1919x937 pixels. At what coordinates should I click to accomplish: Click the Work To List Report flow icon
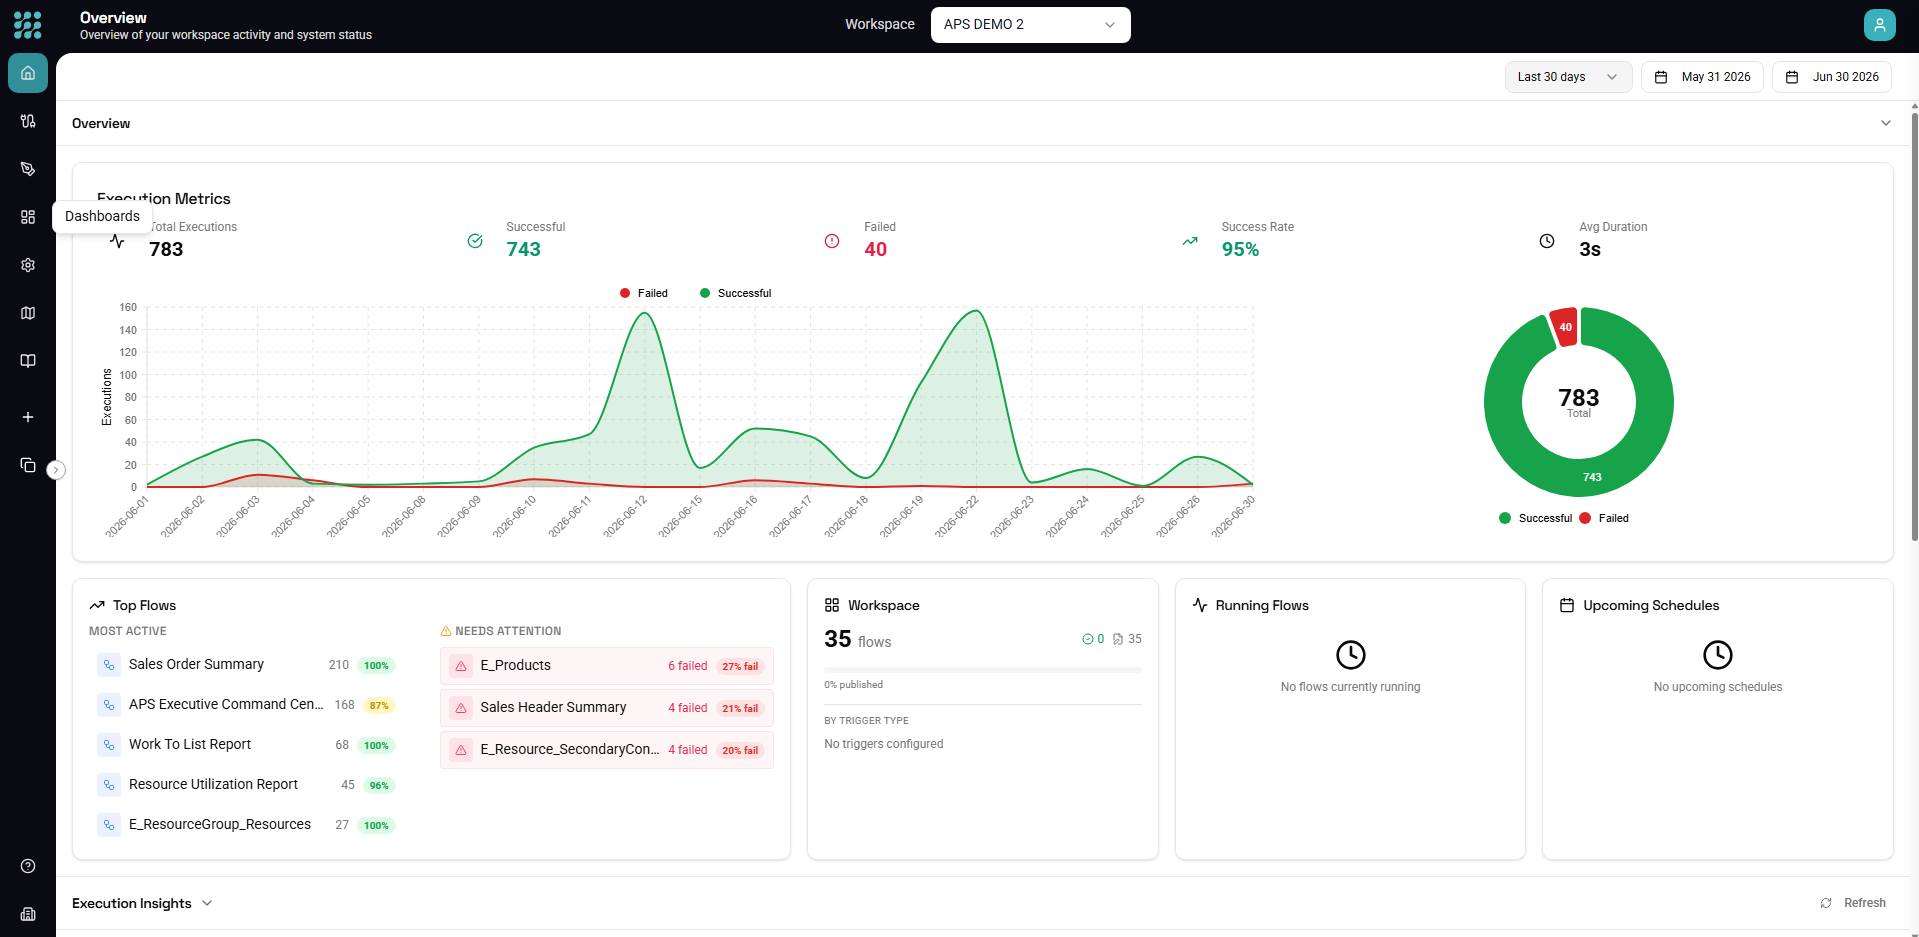(x=109, y=745)
